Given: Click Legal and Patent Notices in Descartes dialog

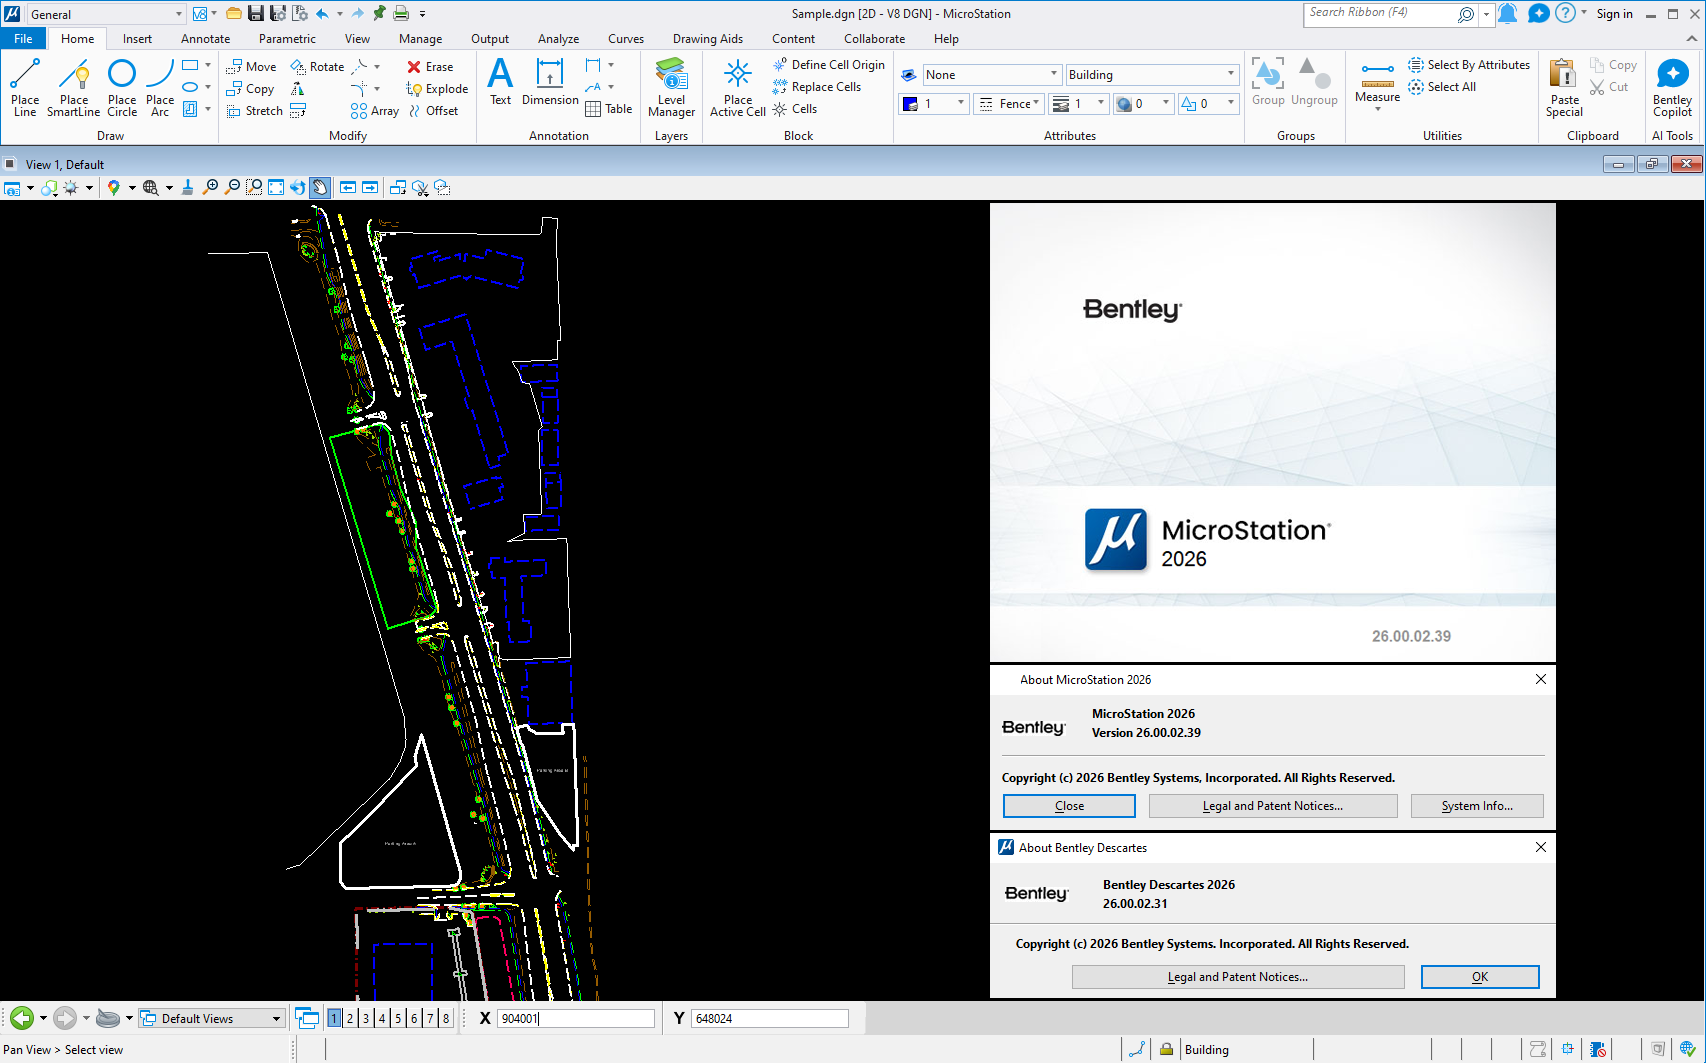Looking at the screenshot, I should click(1238, 977).
